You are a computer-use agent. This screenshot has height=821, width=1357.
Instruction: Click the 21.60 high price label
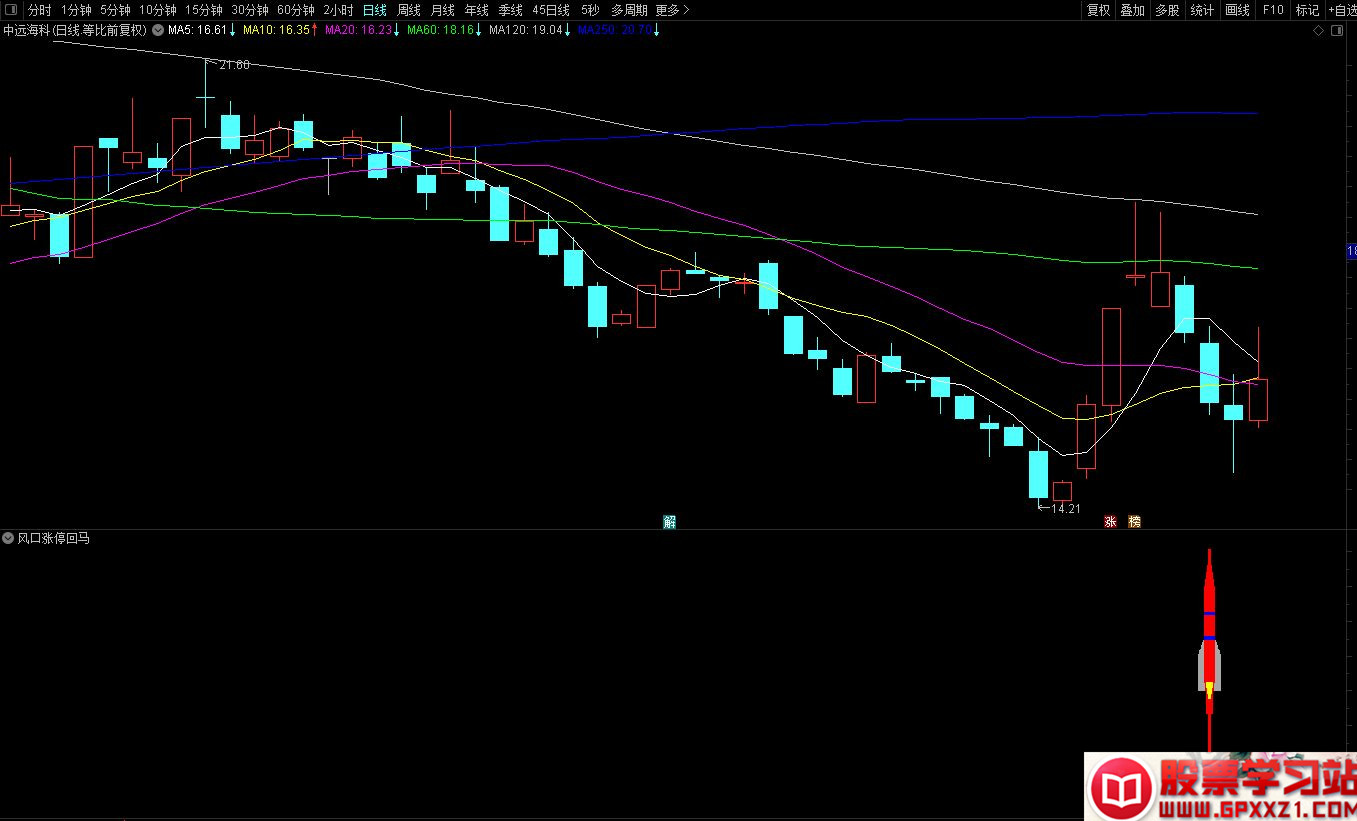tap(235, 65)
